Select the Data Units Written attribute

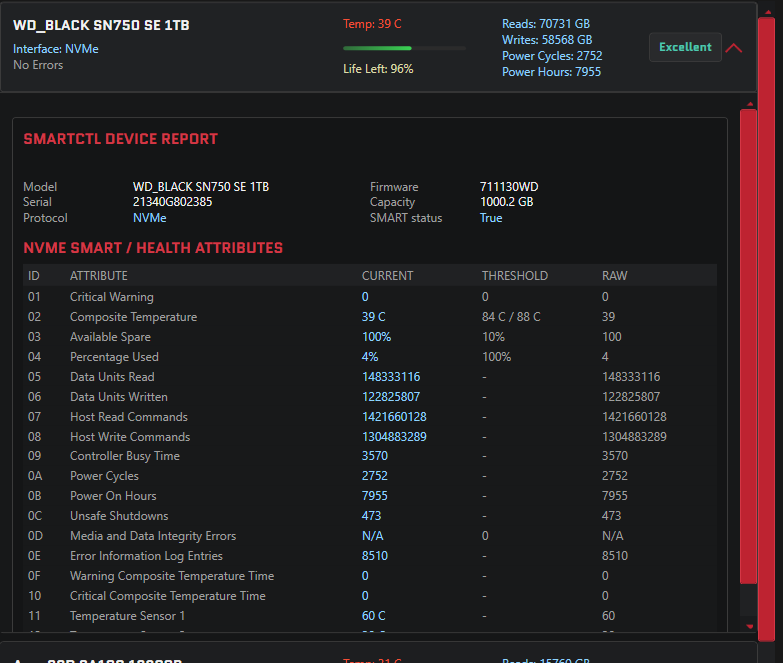[x=119, y=397]
